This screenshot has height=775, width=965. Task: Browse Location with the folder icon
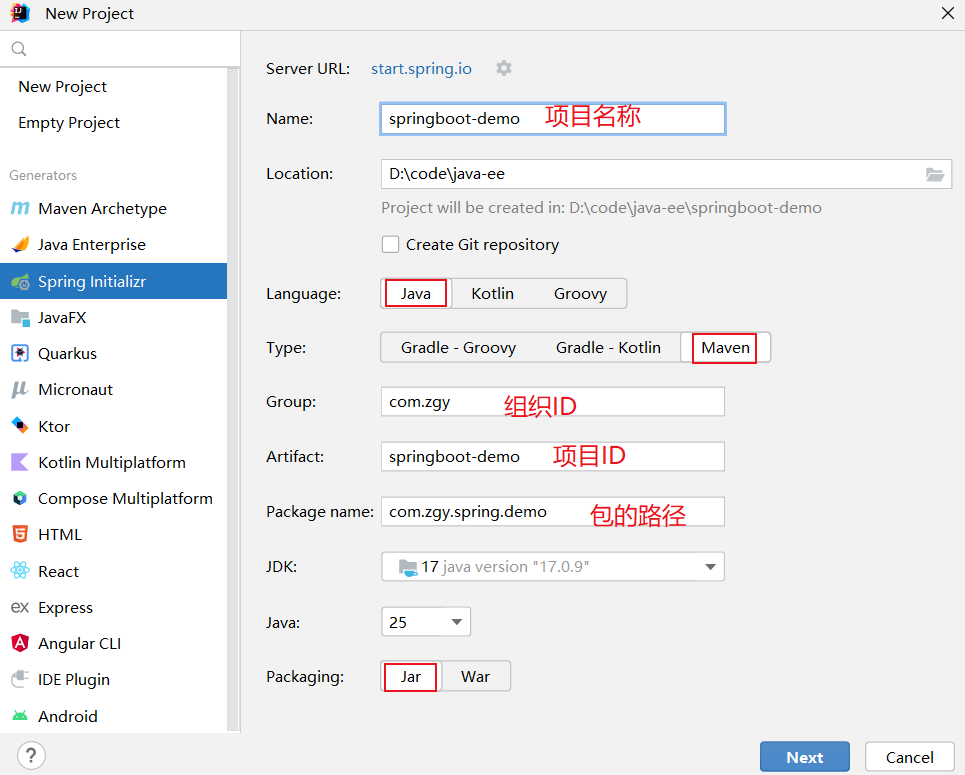point(935,174)
